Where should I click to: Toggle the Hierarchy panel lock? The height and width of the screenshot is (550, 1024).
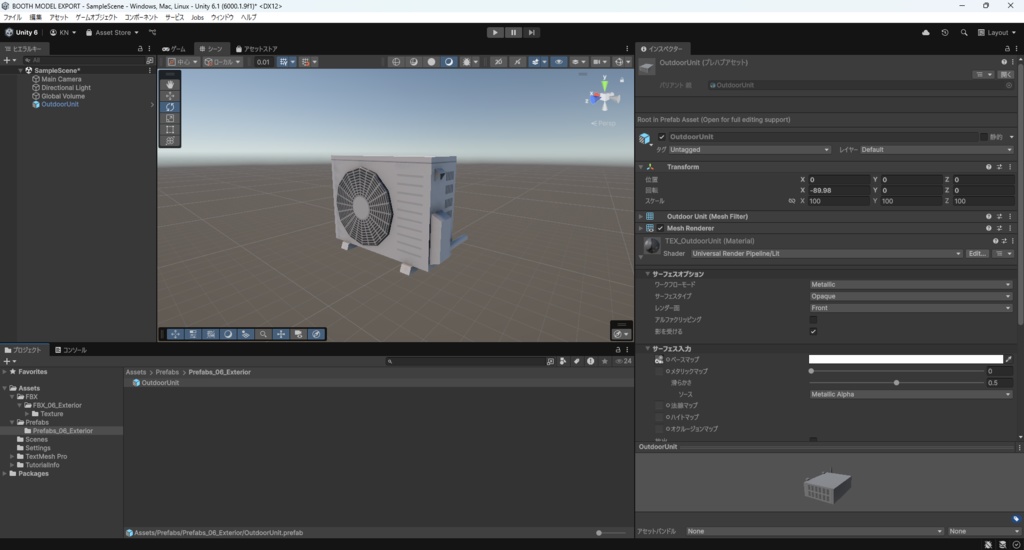tap(140, 49)
